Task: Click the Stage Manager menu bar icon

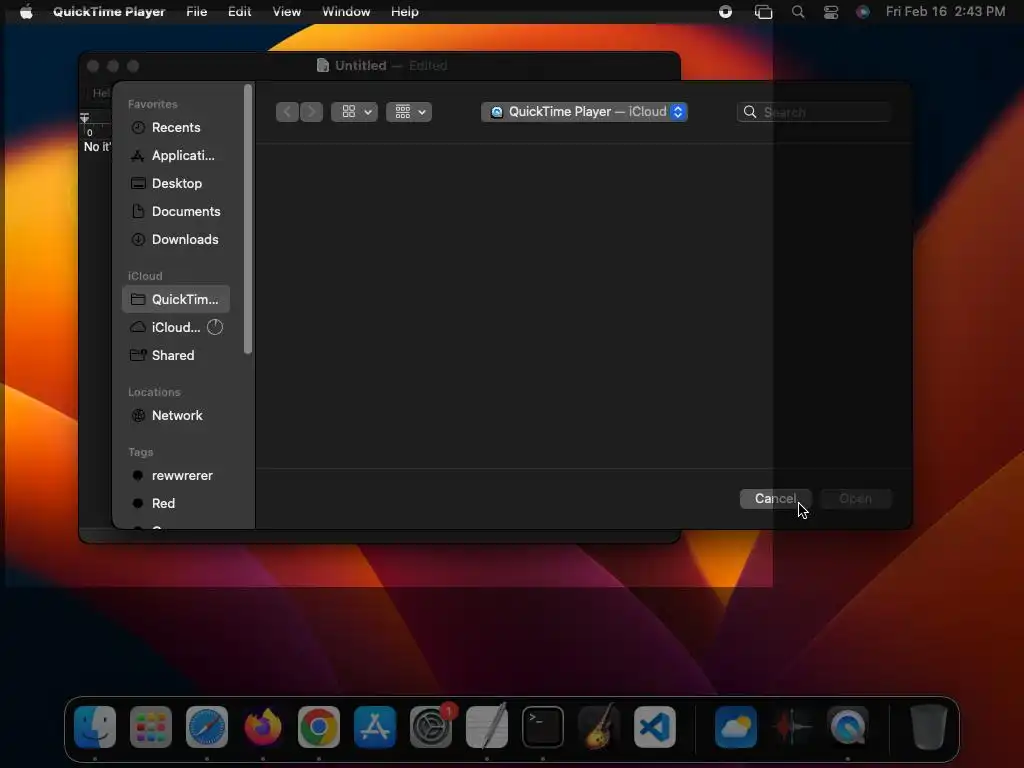Action: click(x=763, y=12)
